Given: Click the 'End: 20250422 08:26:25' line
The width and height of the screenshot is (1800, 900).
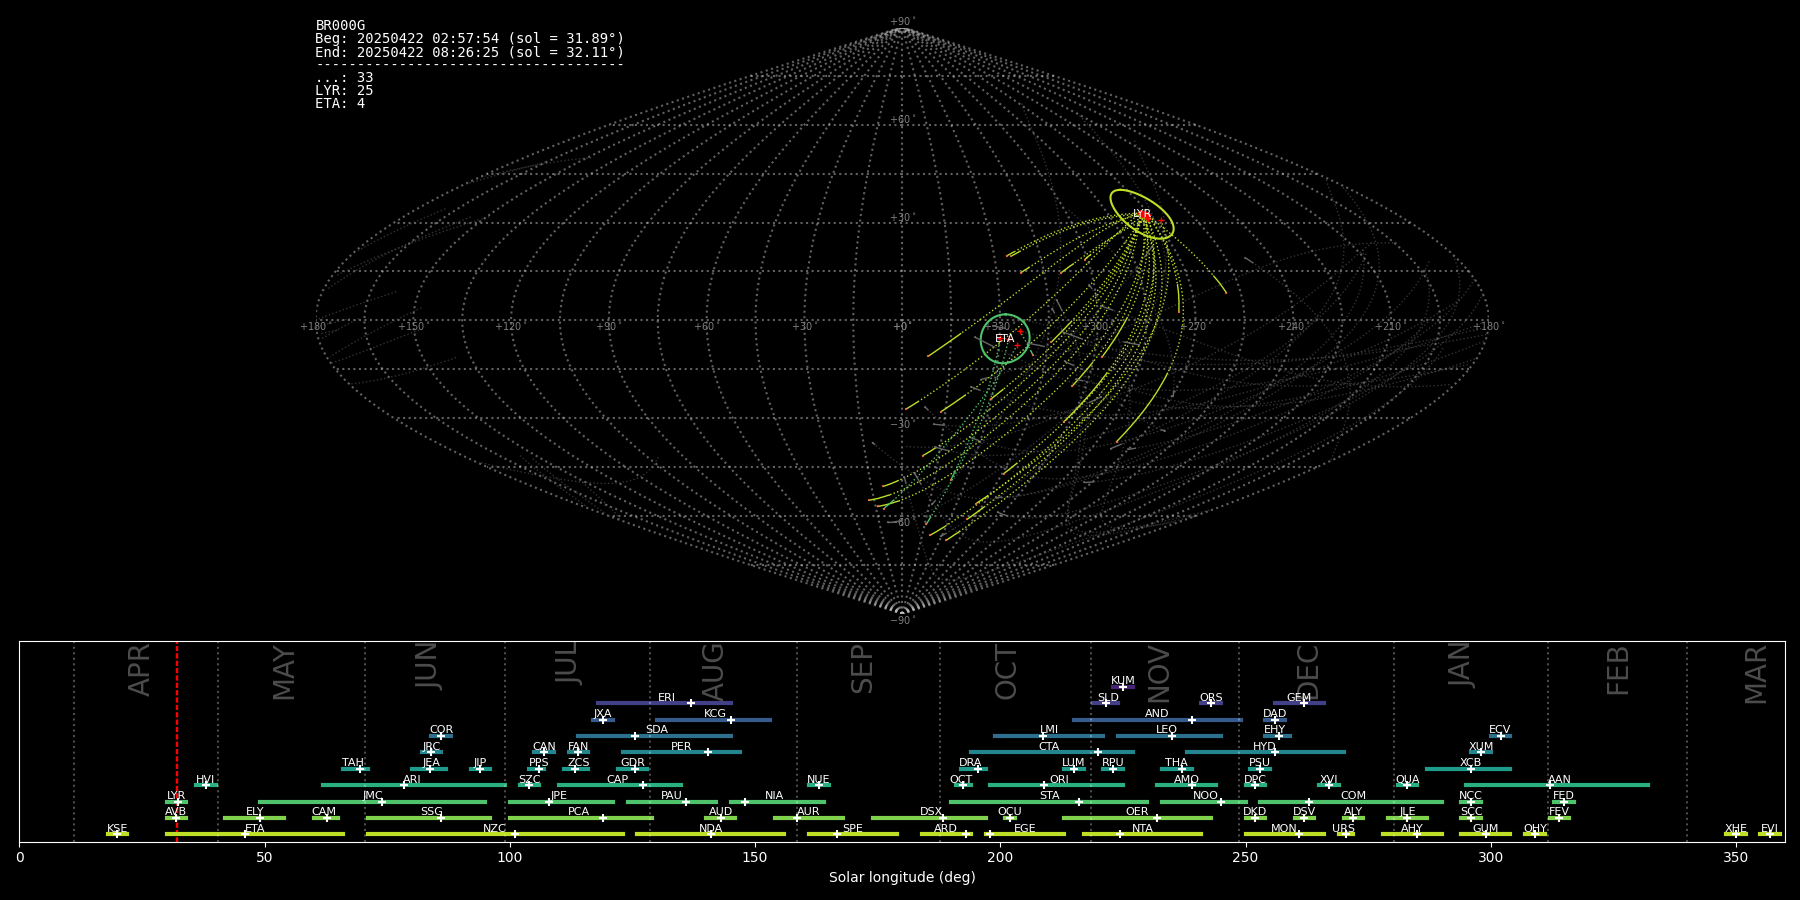Looking at the screenshot, I should point(470,52).
